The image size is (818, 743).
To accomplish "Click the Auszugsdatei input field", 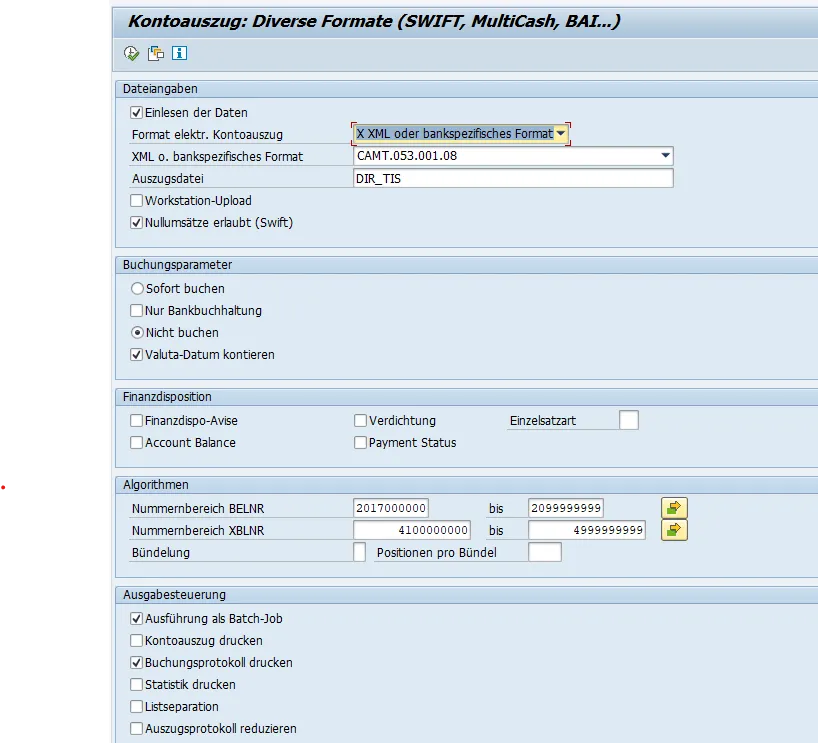I will (513, 179).
